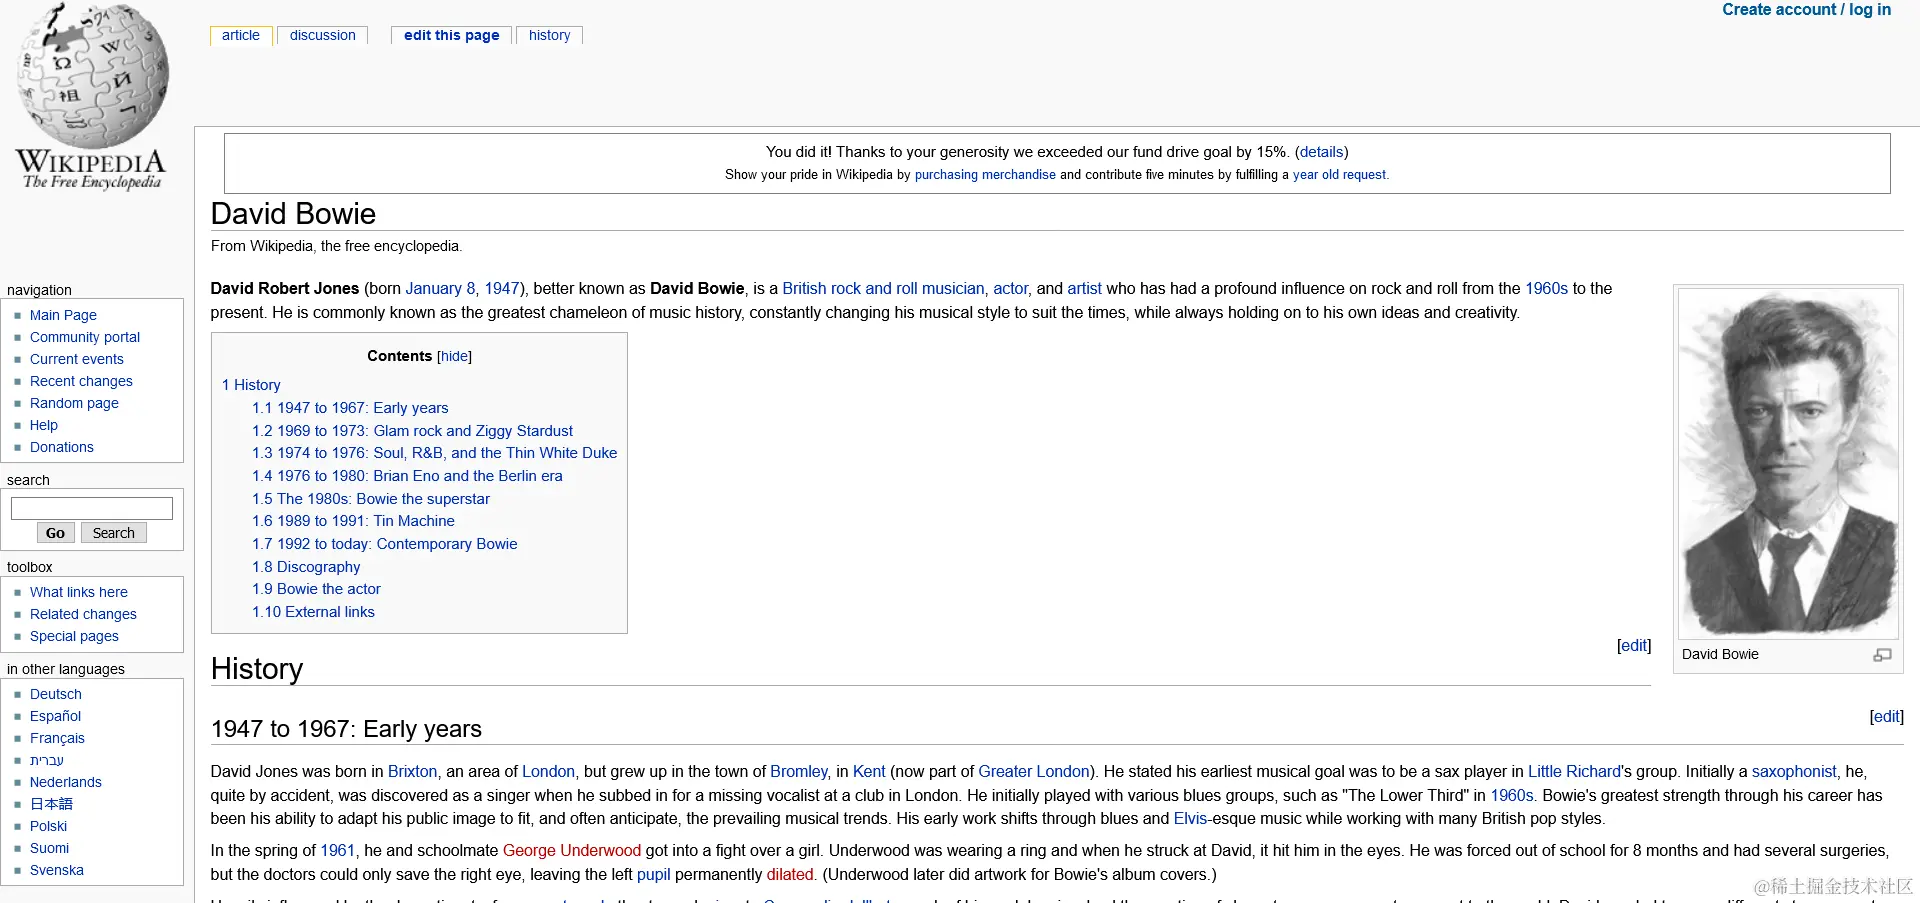
Task: Jump to 1 History in contents
Action: pyautogui.click(x=251, y=385)
